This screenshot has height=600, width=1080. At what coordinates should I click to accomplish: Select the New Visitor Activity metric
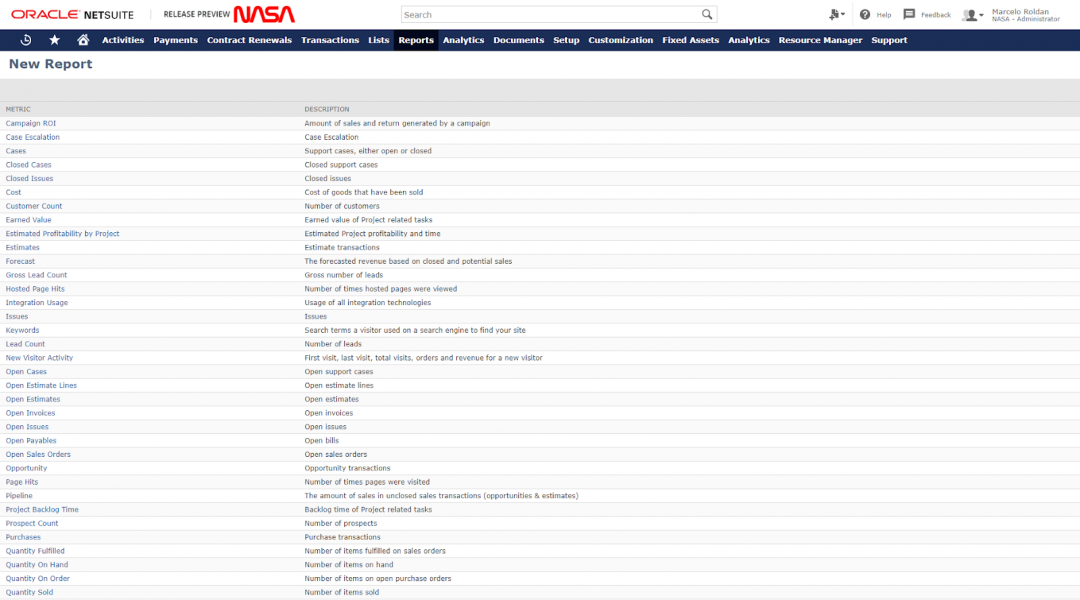tap(39, 358)
